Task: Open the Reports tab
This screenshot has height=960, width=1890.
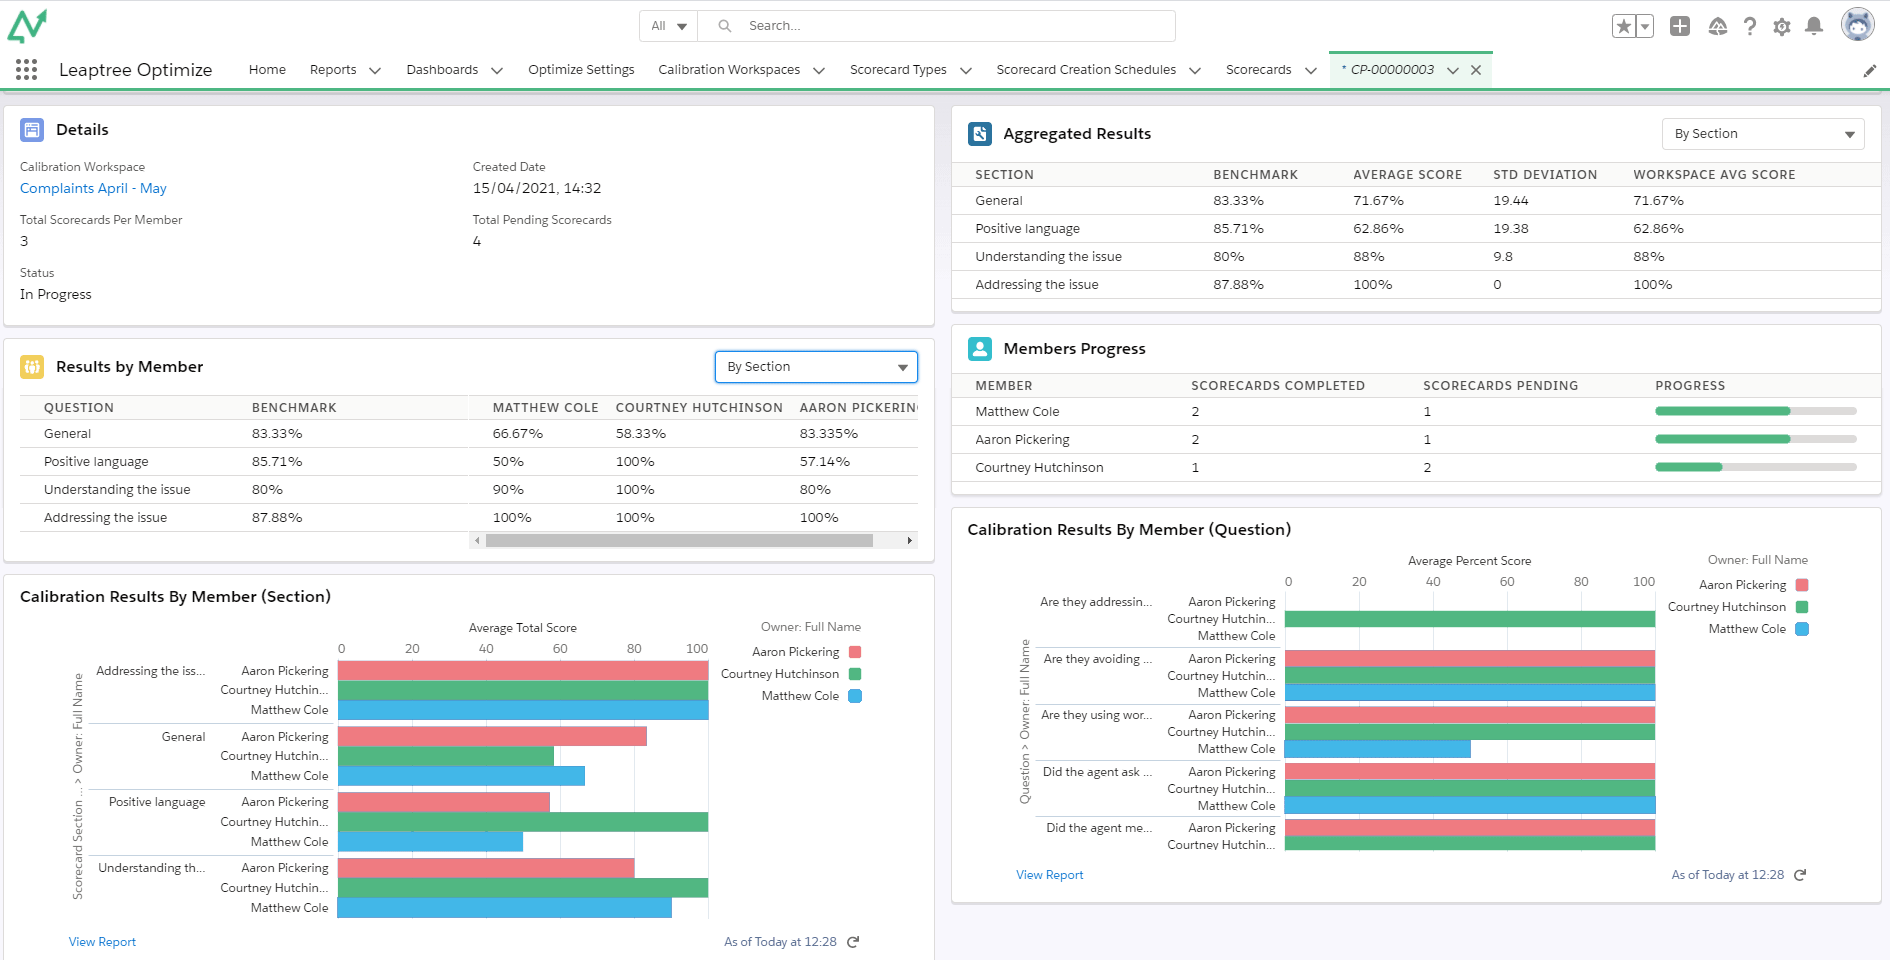Action: 333,70
